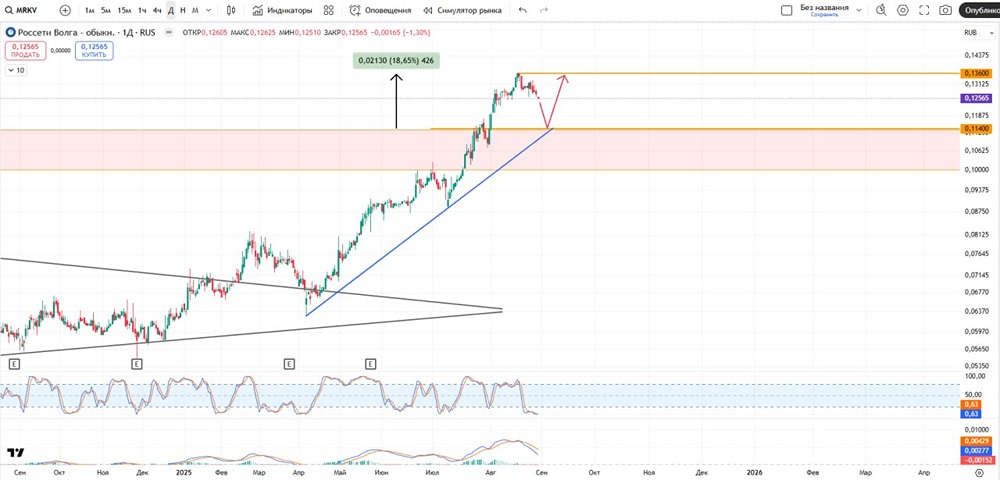Undo the last chart action
The height and width of the screenshot is (480, 1000).
[x=523, y=10]
